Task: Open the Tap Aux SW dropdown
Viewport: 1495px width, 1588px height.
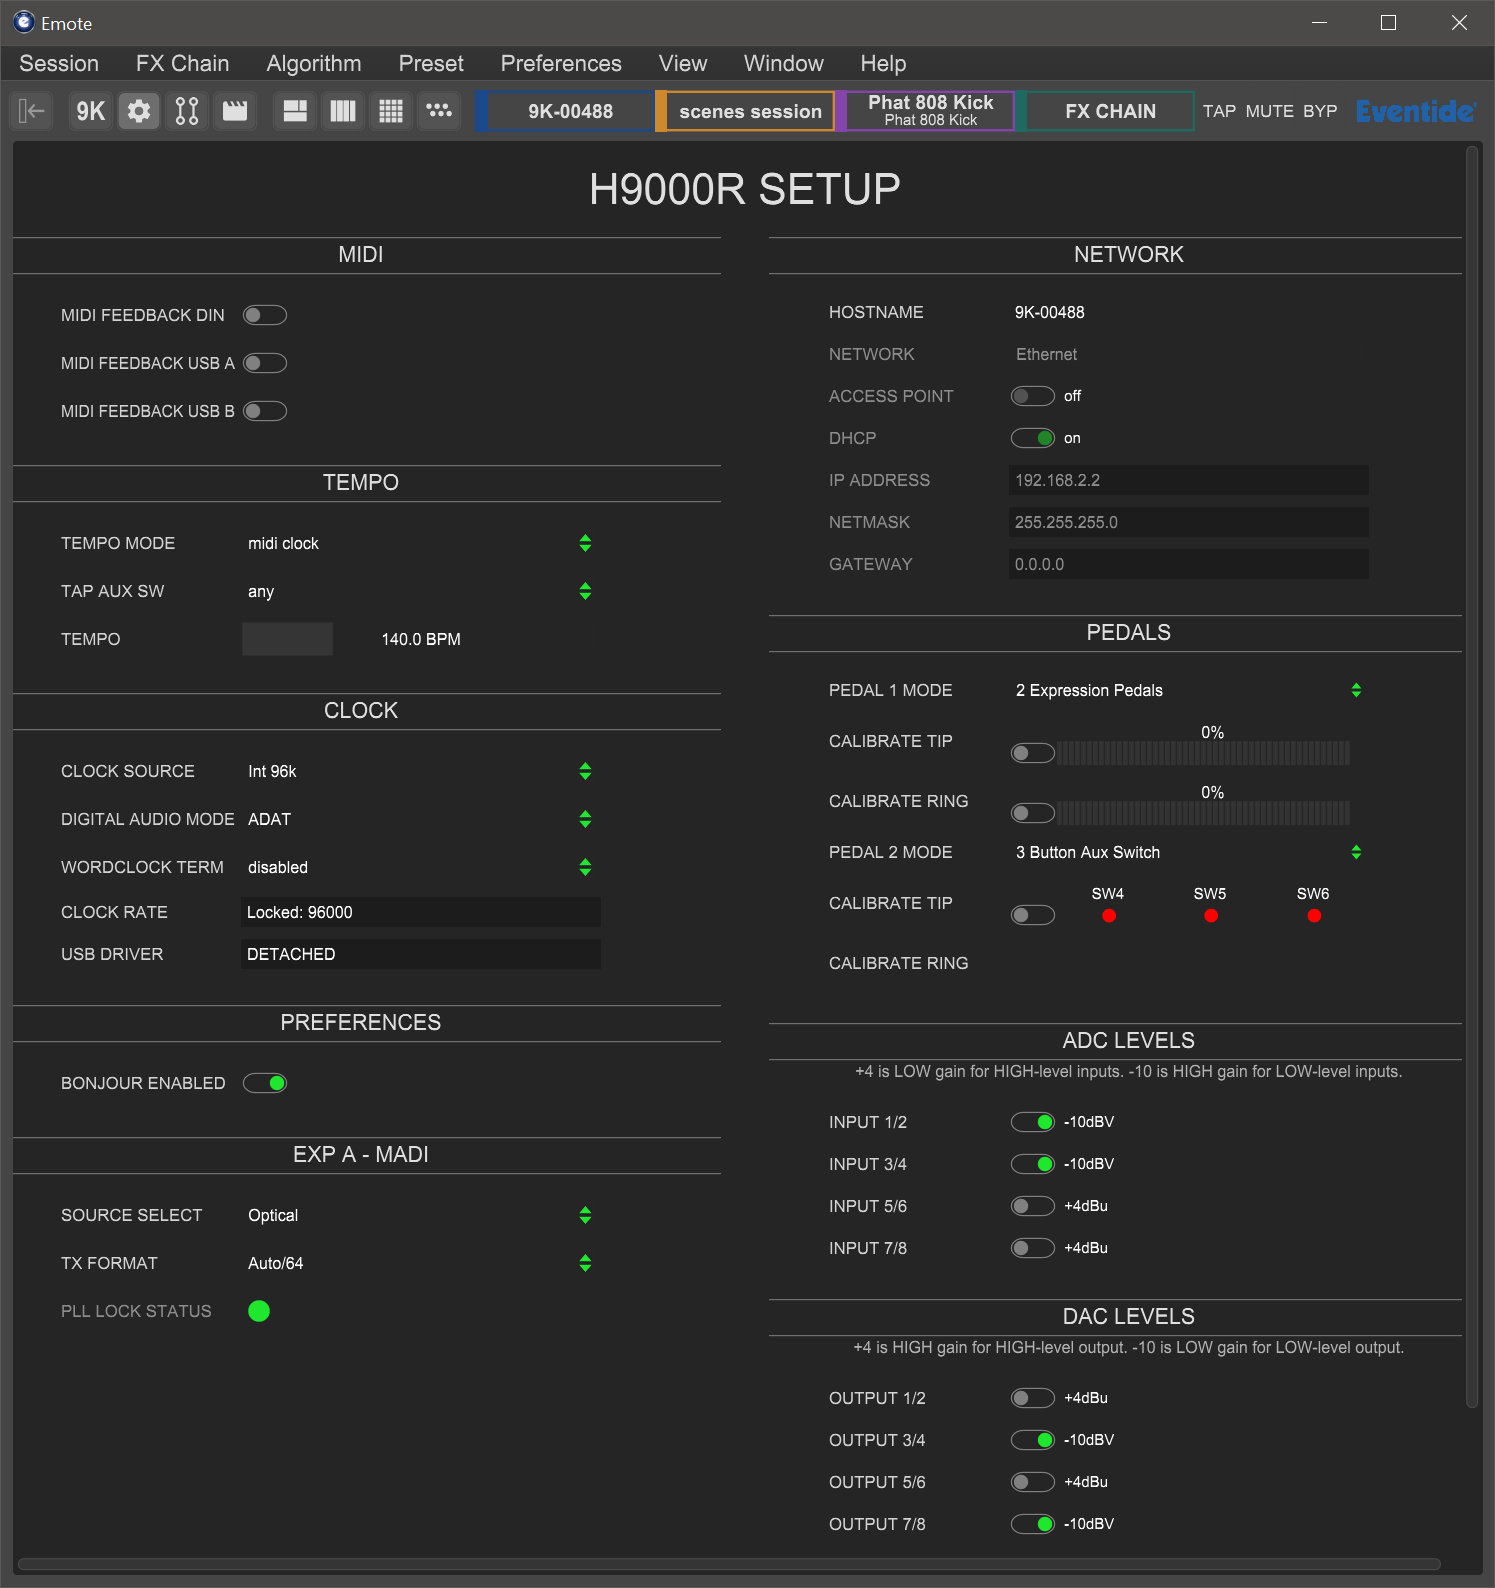Action: coord(420,591)
